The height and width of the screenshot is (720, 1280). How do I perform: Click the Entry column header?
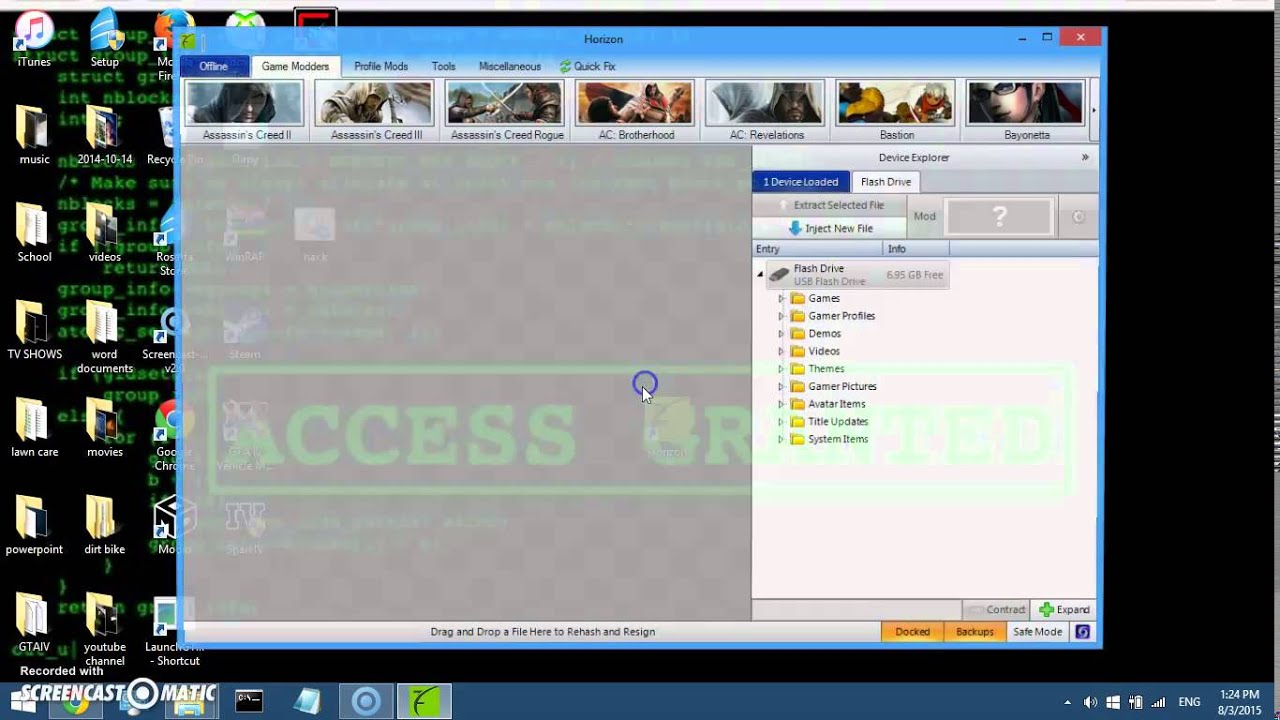point(817,248)
